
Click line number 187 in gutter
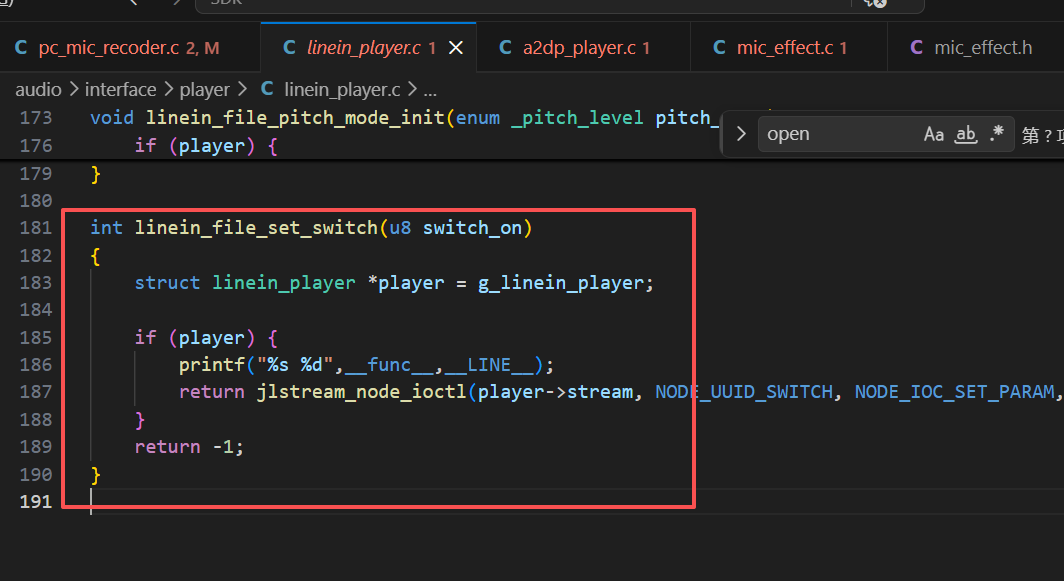click(x=36, y=392)
